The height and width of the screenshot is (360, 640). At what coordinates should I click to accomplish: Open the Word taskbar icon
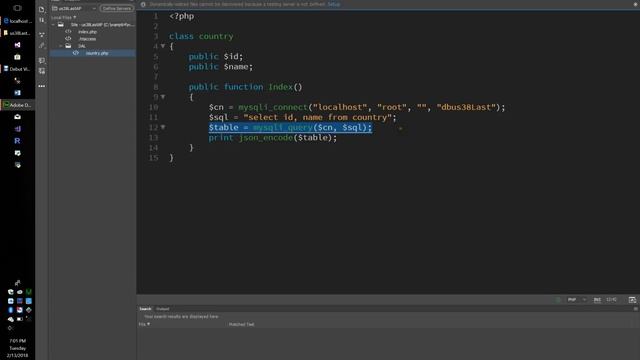point(17,93)
